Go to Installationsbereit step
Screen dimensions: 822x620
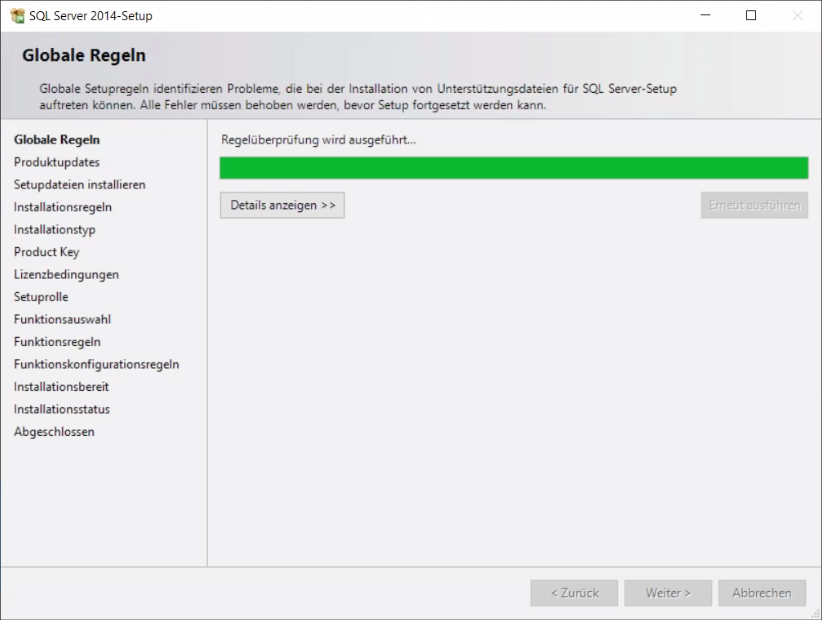[x=61, y=387]
